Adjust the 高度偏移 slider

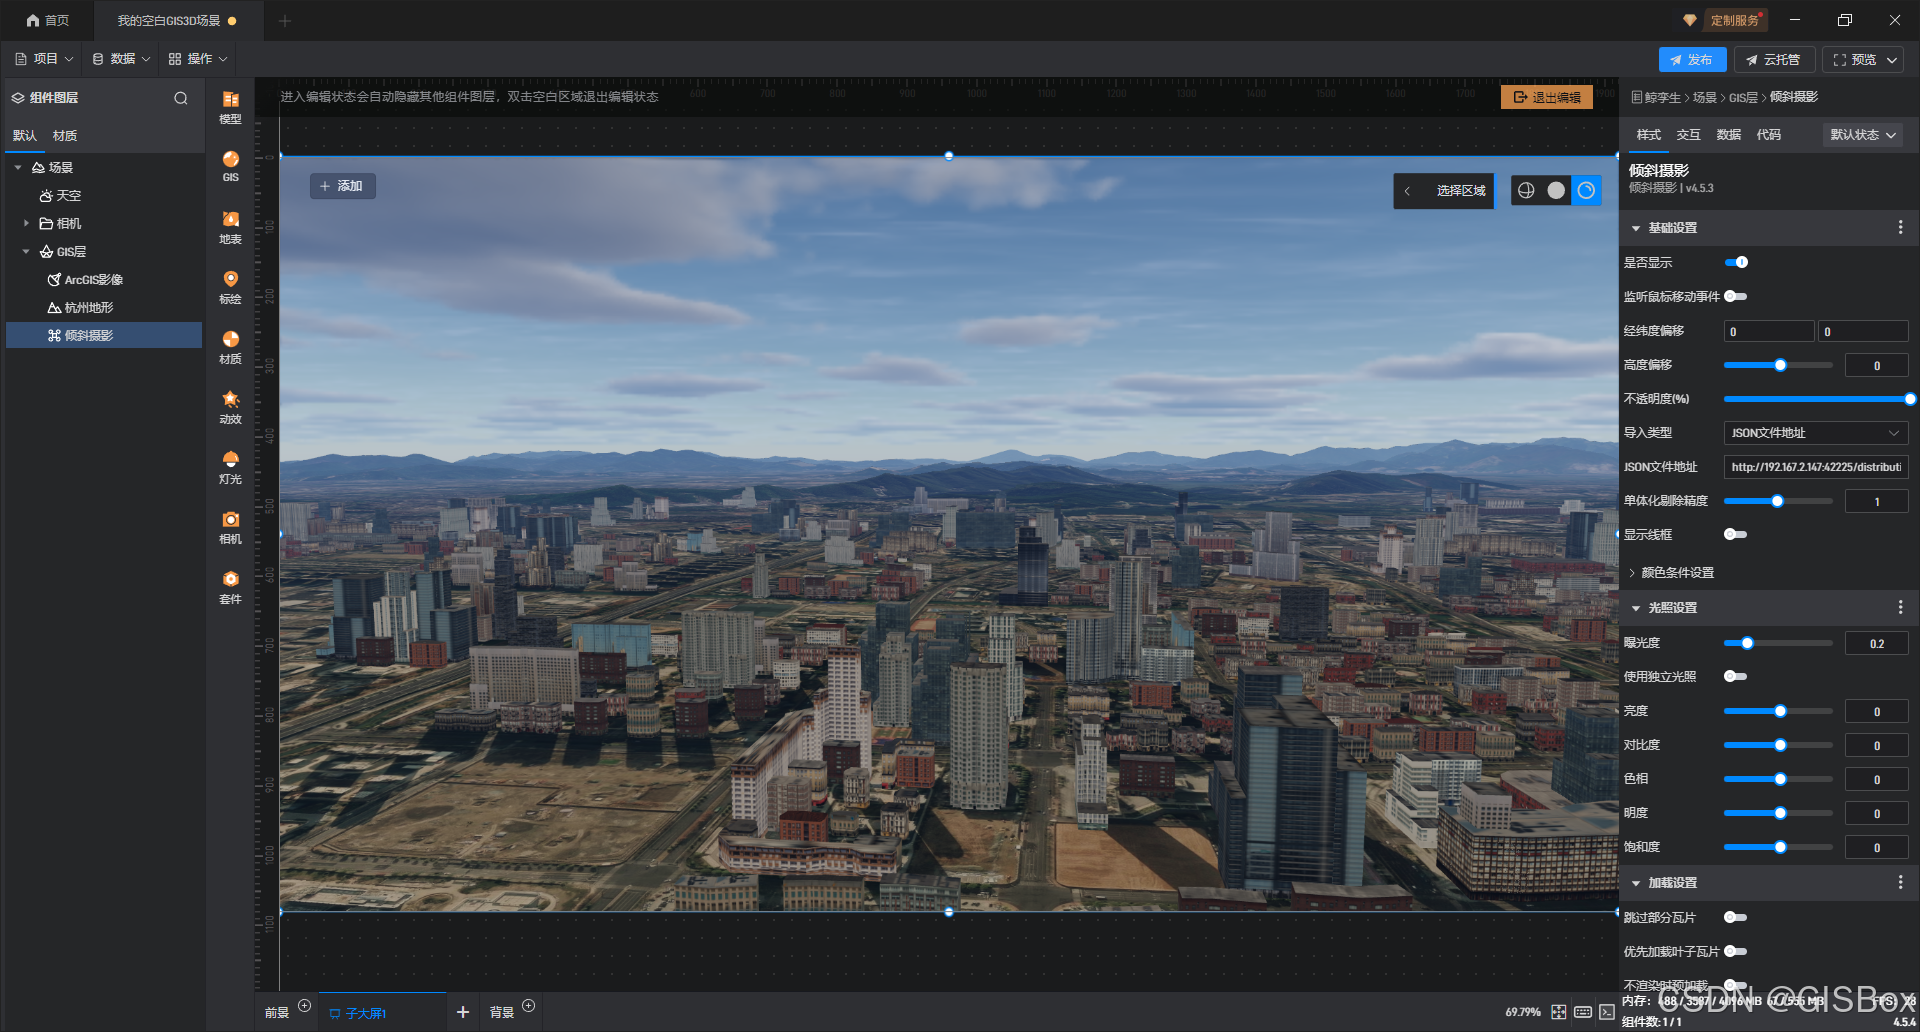click(x=1778, y=365)
